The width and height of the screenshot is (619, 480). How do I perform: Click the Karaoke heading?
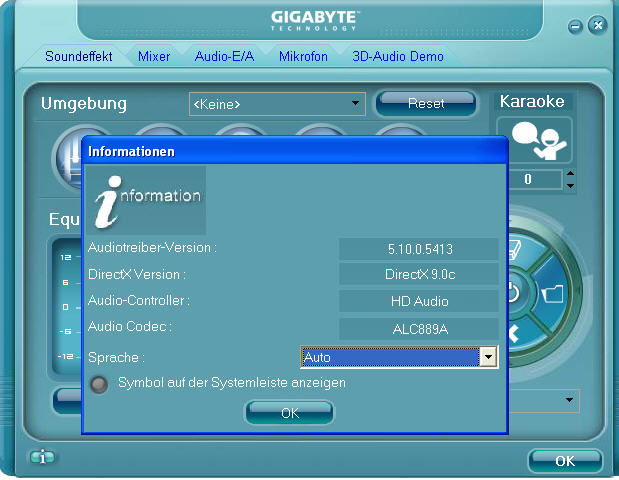pos(532,101)
